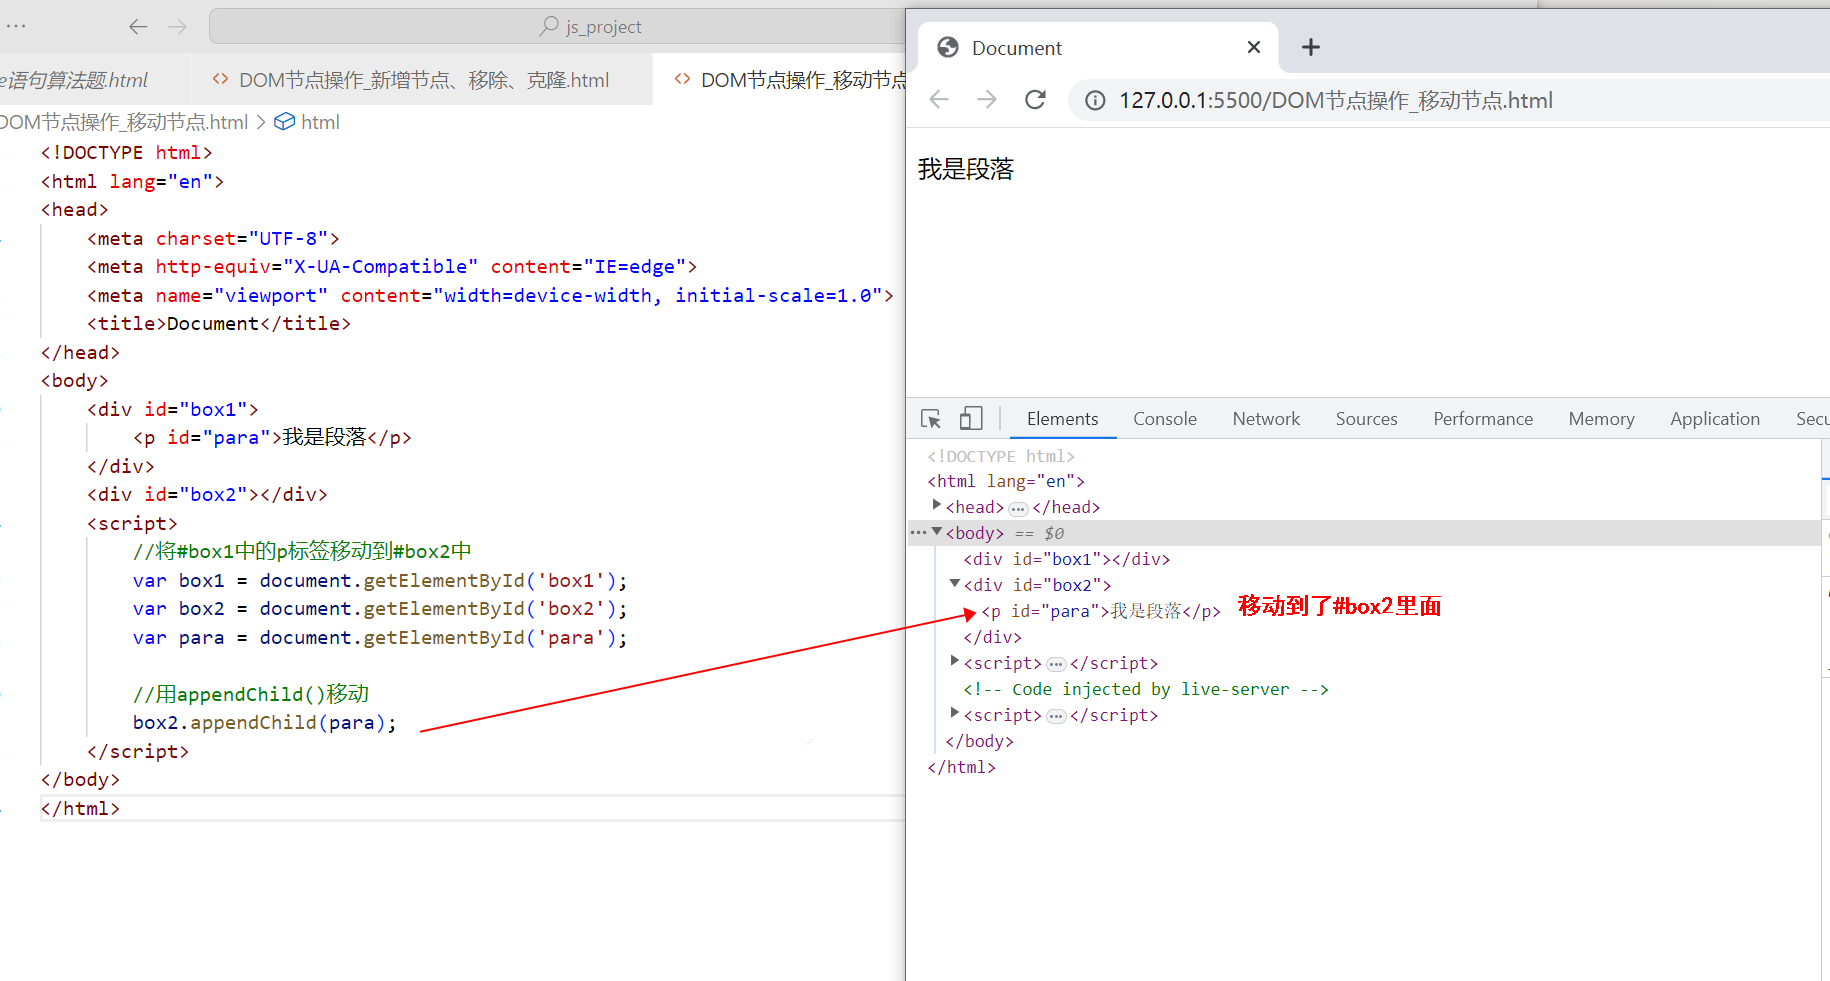Select the div id="box1" node in DevTools

(x=1066, y=559)
